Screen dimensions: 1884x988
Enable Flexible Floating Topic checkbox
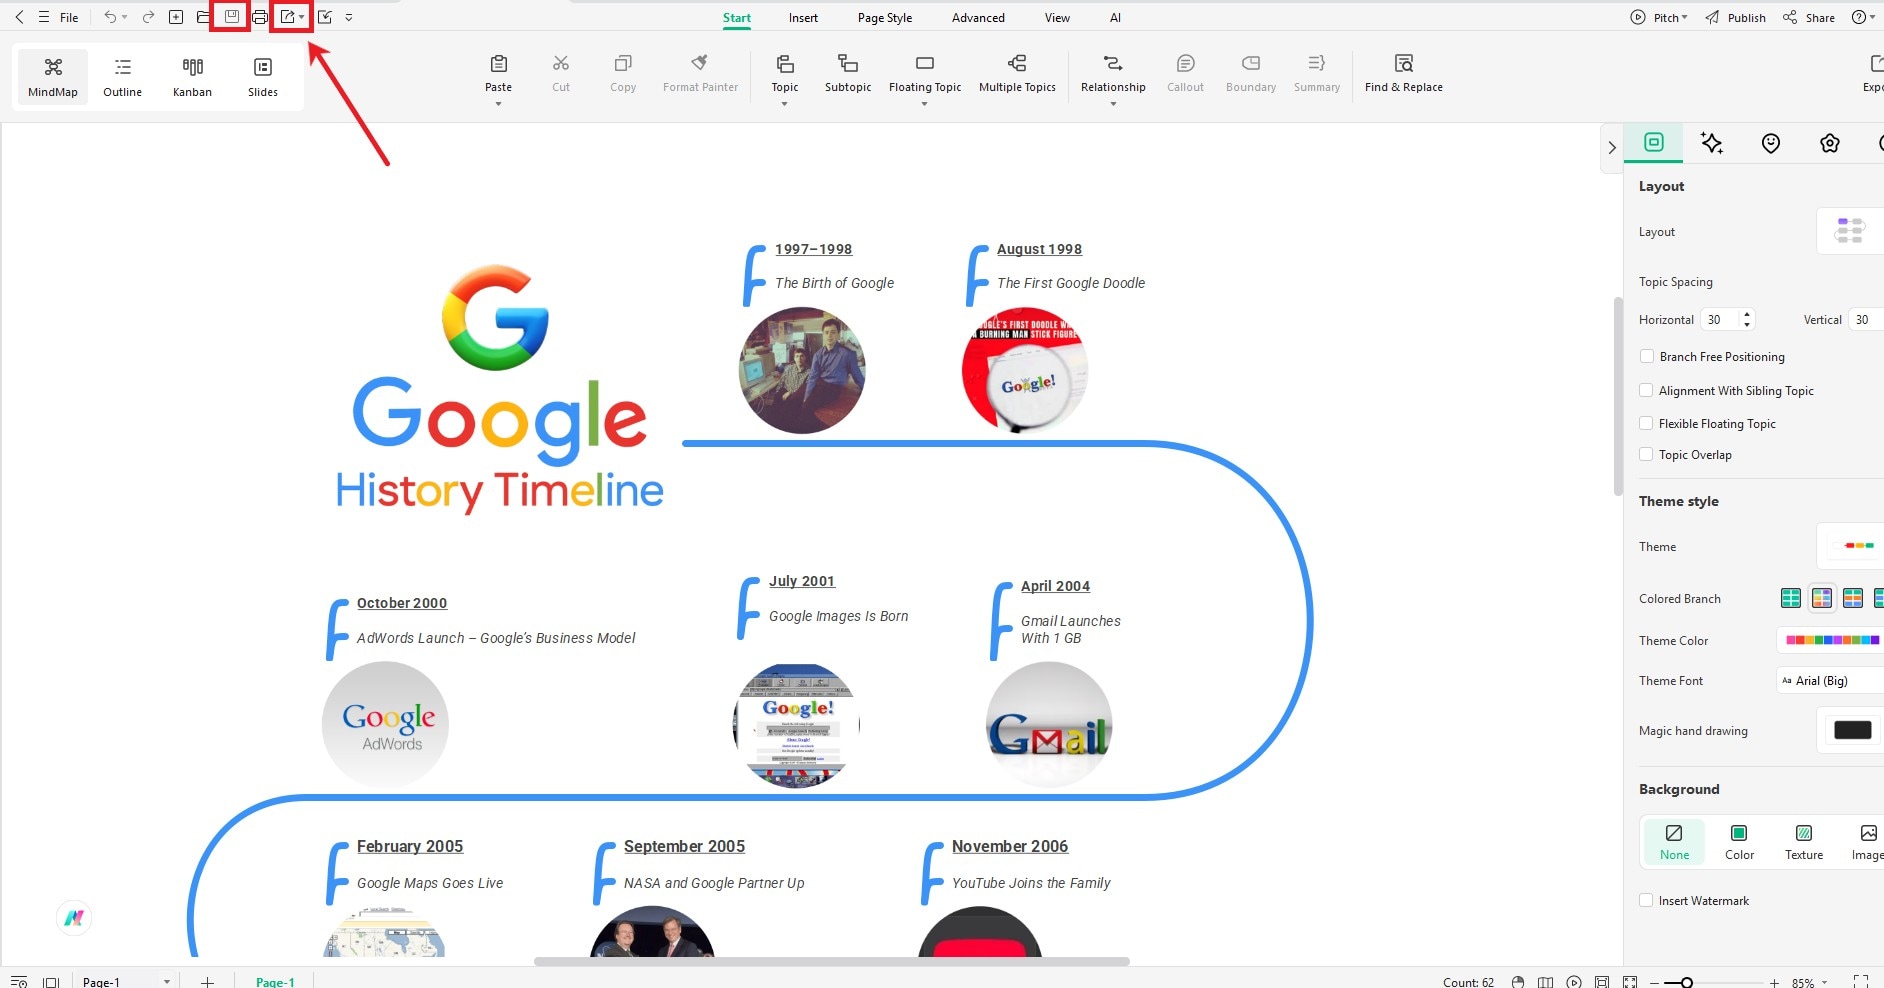point(1646,423)
